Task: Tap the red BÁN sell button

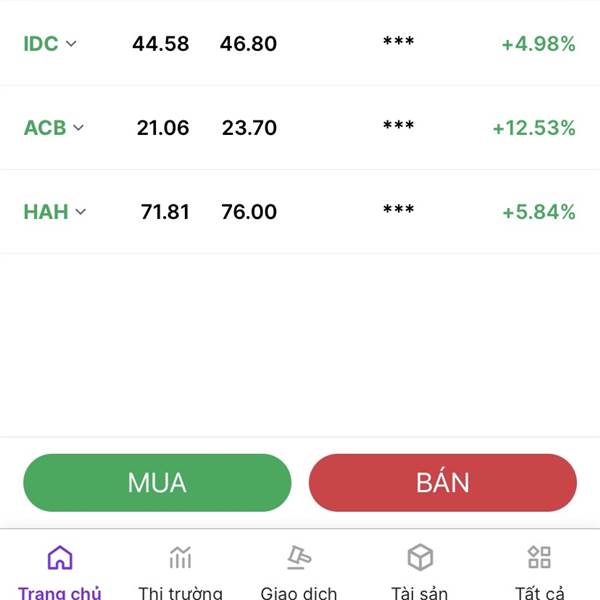Action: (x=443, y=483)
